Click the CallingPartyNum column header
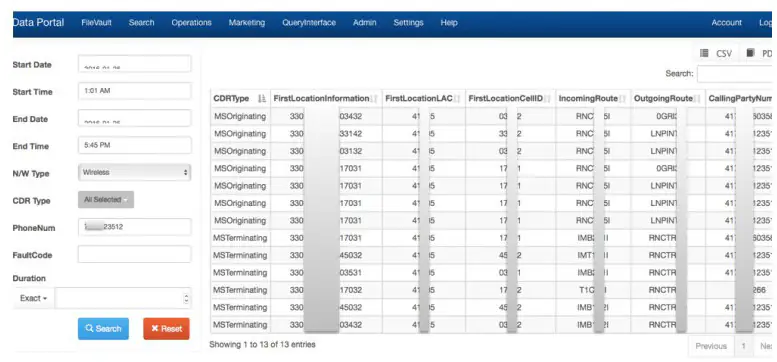 tap(740, 99)
